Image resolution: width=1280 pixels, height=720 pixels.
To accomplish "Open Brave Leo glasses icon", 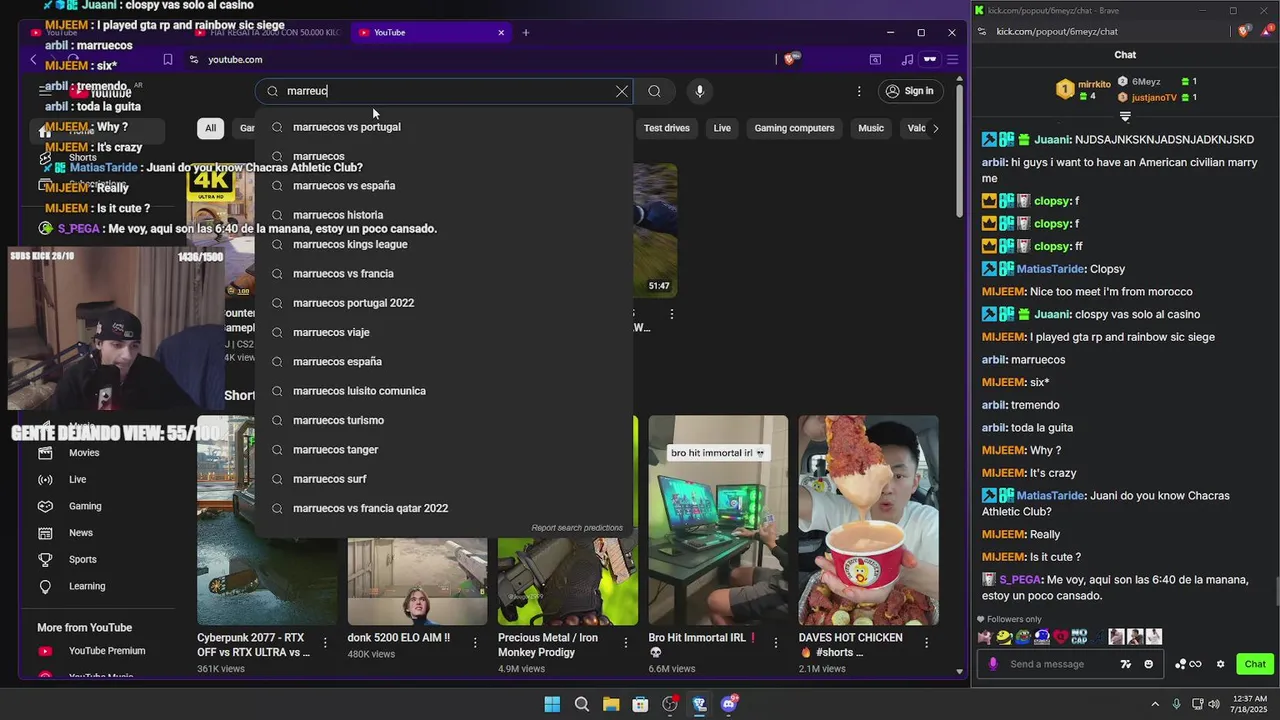I will (929, 59).
